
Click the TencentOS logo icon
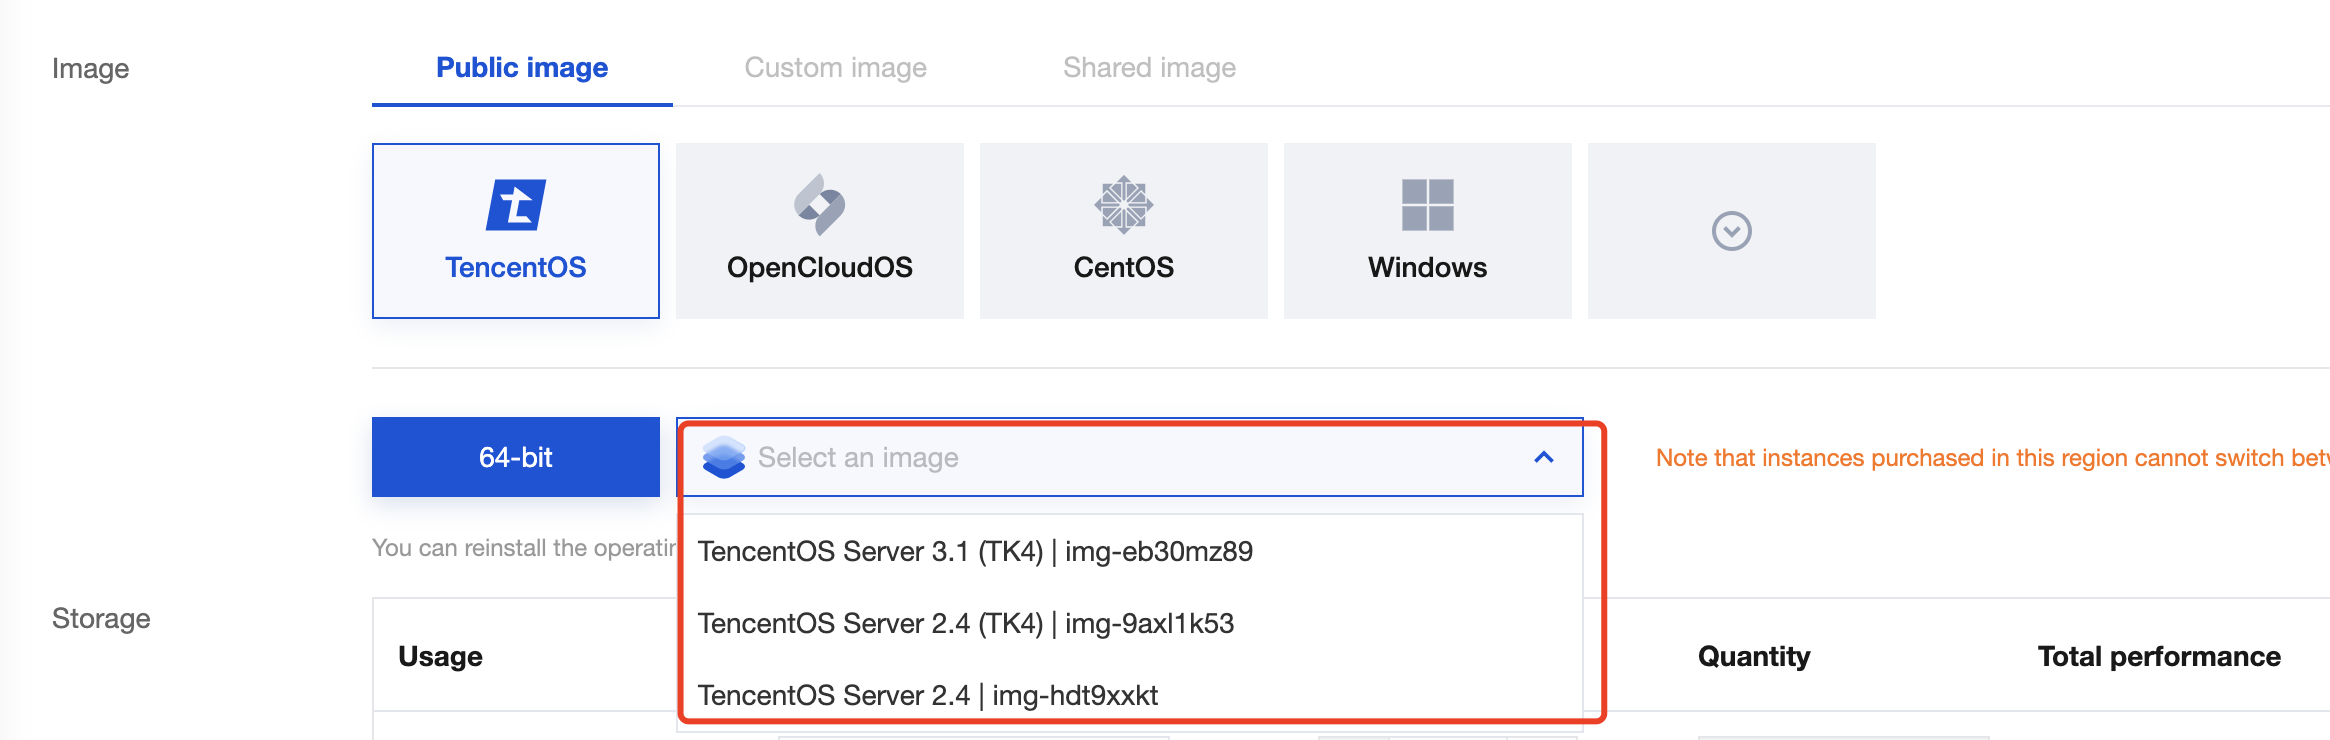[x=516, y=205]
